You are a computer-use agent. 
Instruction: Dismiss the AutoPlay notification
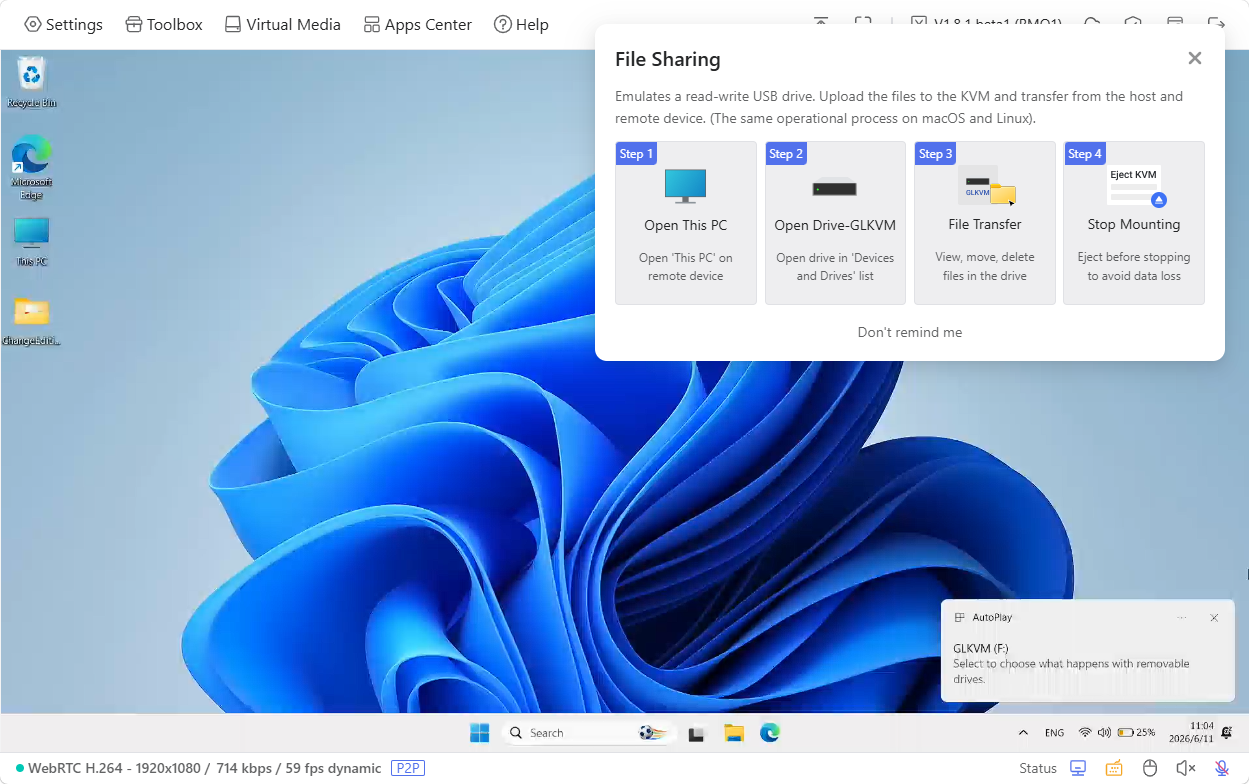click(1214, 618)
